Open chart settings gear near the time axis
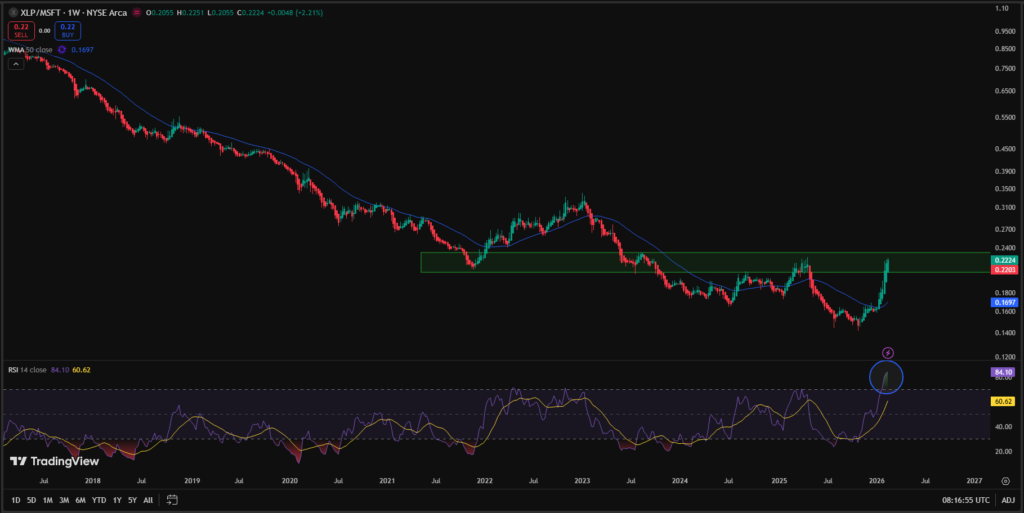1024x513 pixels. (x=1005, y=481)
